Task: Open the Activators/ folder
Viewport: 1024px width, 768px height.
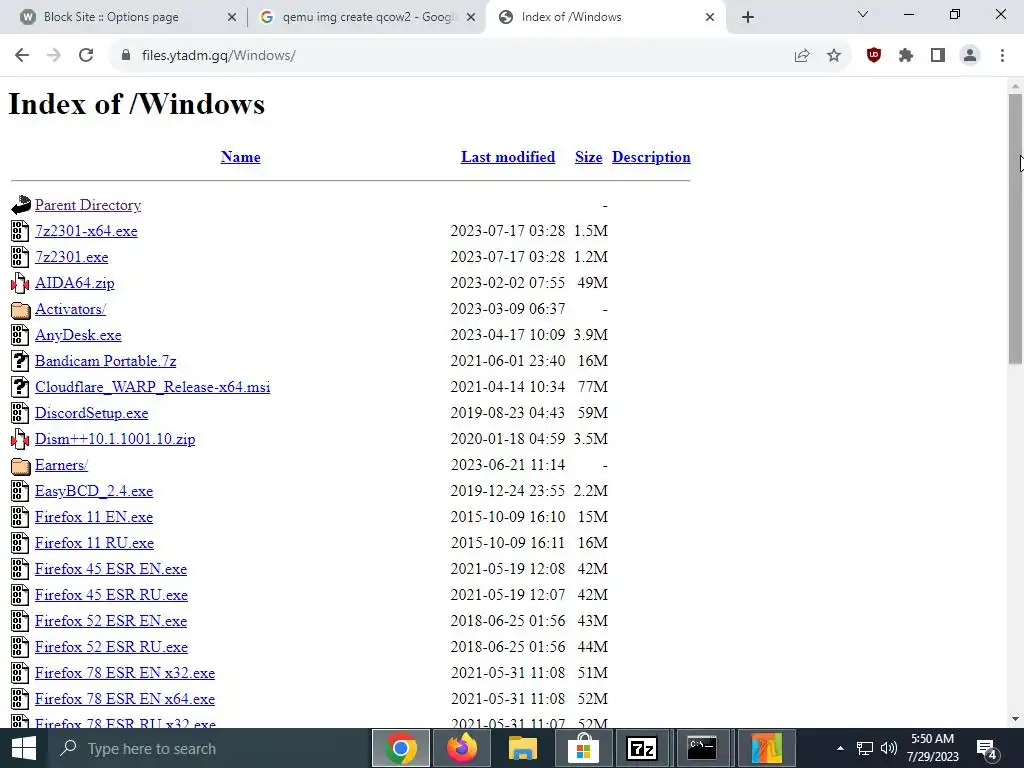Action: tap(70, 309)
